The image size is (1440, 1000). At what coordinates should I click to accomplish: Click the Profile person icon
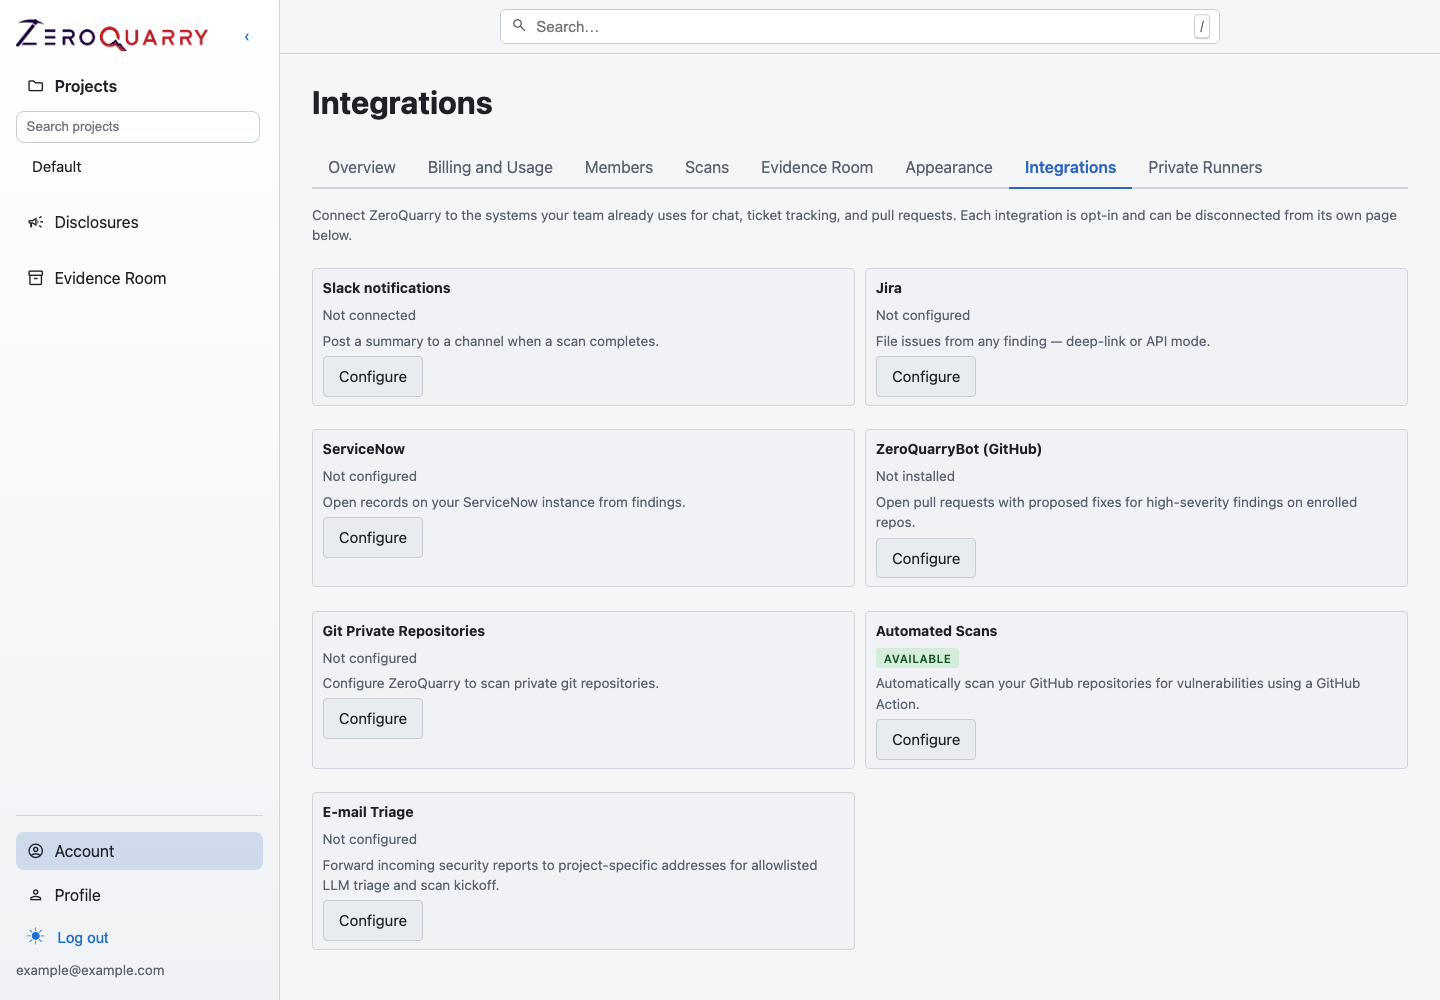(36, 895)
